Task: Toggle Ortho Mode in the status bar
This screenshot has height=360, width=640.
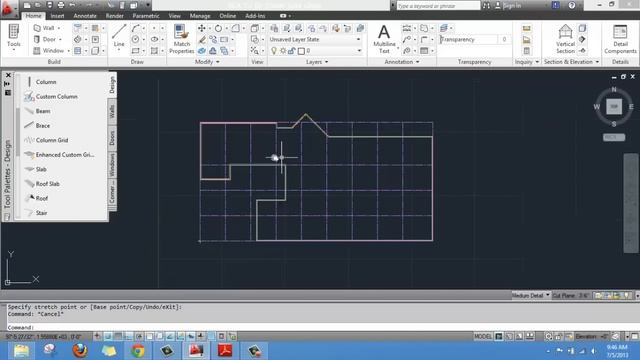Action: (x=129, y=336)
